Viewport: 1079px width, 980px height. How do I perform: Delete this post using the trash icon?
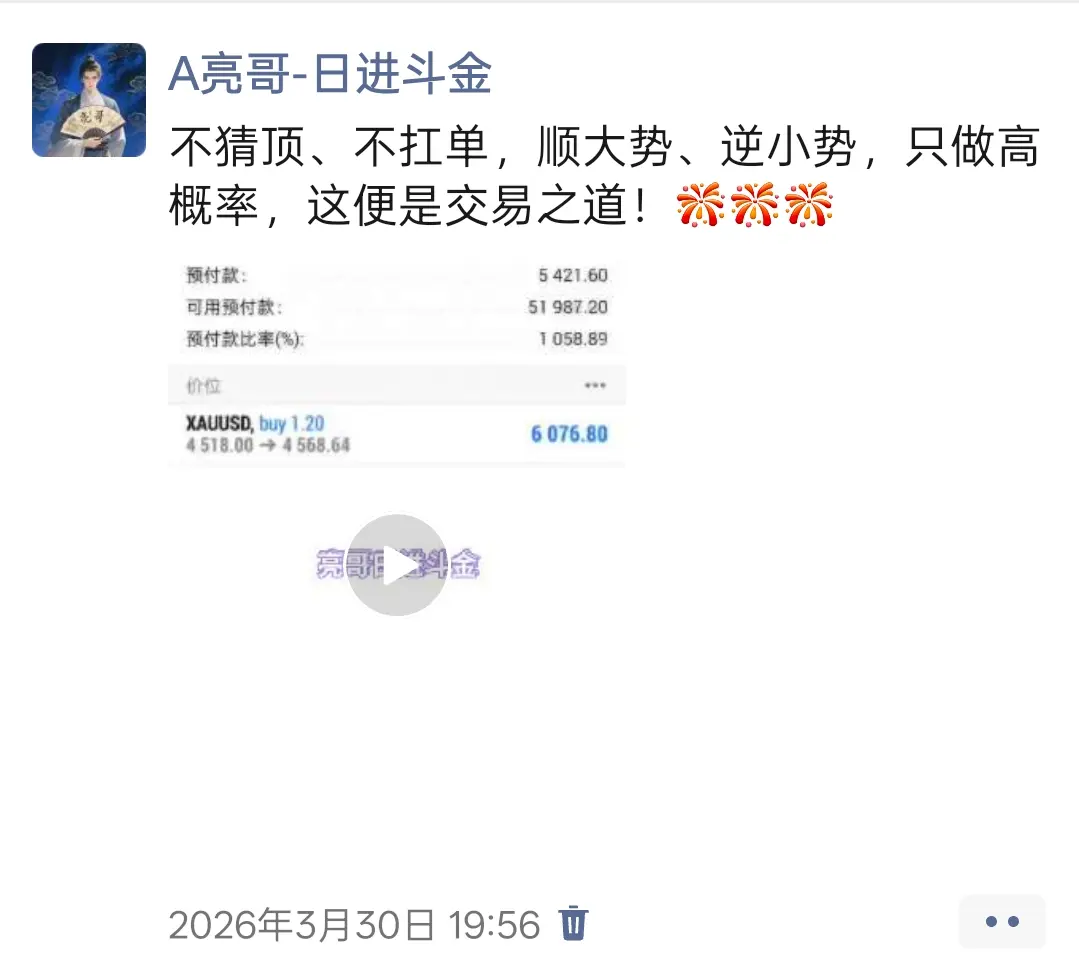pos(573,924)
